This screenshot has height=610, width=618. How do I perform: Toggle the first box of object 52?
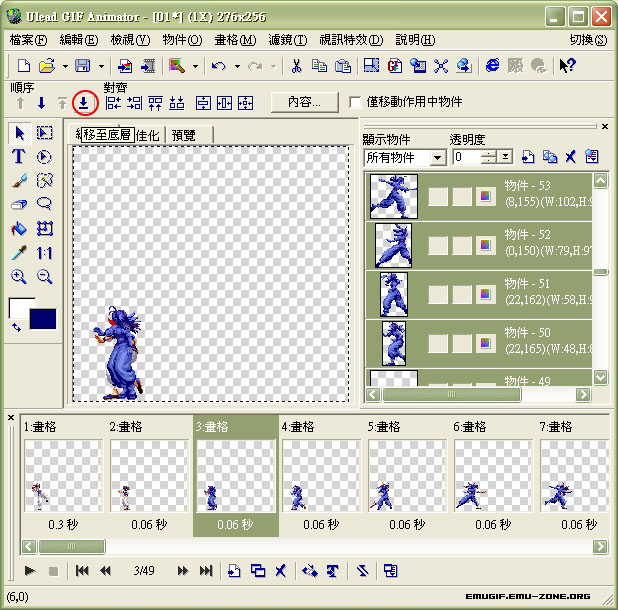438,245
